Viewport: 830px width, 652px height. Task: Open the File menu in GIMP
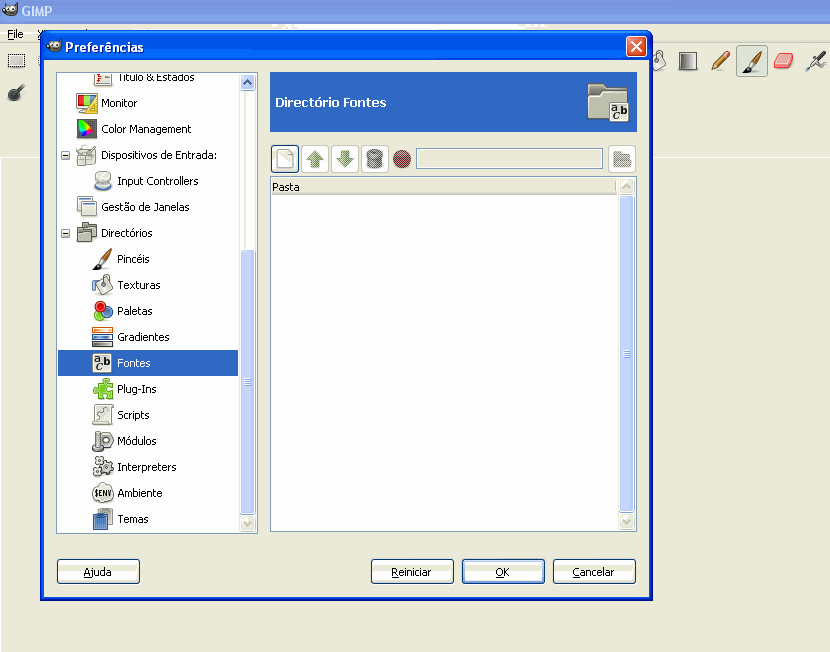tap(15, 34)
